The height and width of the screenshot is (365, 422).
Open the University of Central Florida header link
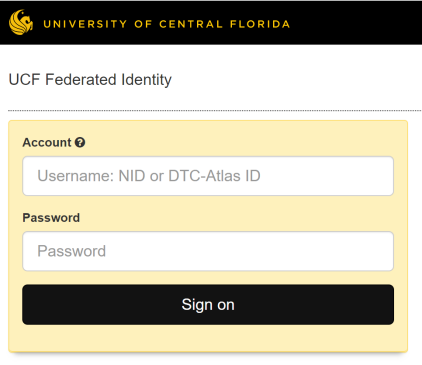166,24
